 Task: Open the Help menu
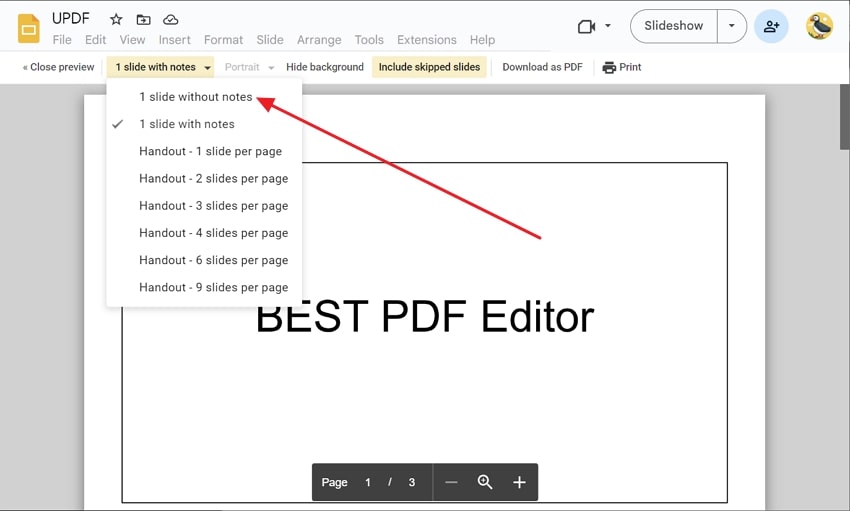482,40
